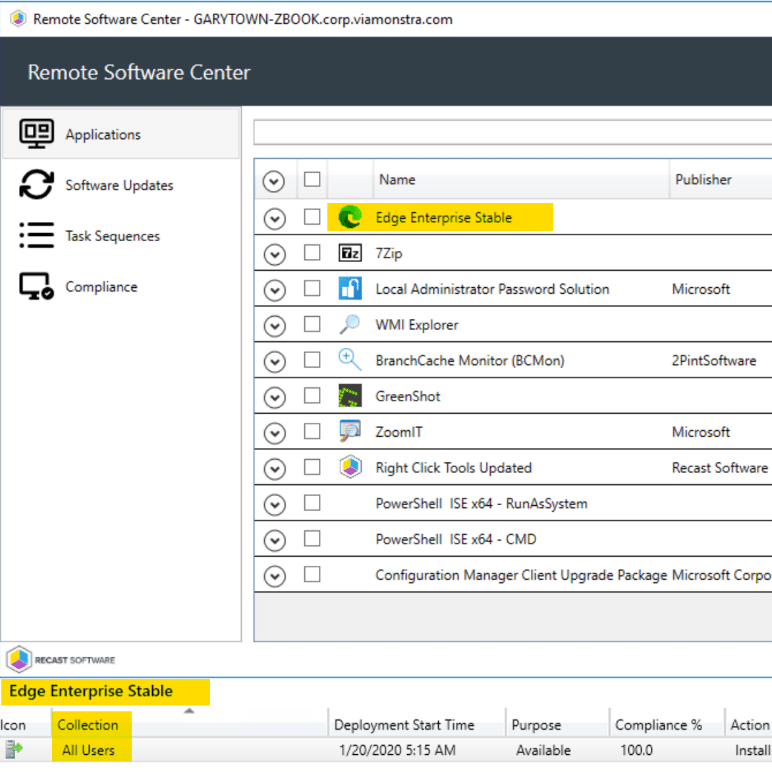Expand the Configuration Manager Client Upgrade row
772x772 pixels.
274,576
